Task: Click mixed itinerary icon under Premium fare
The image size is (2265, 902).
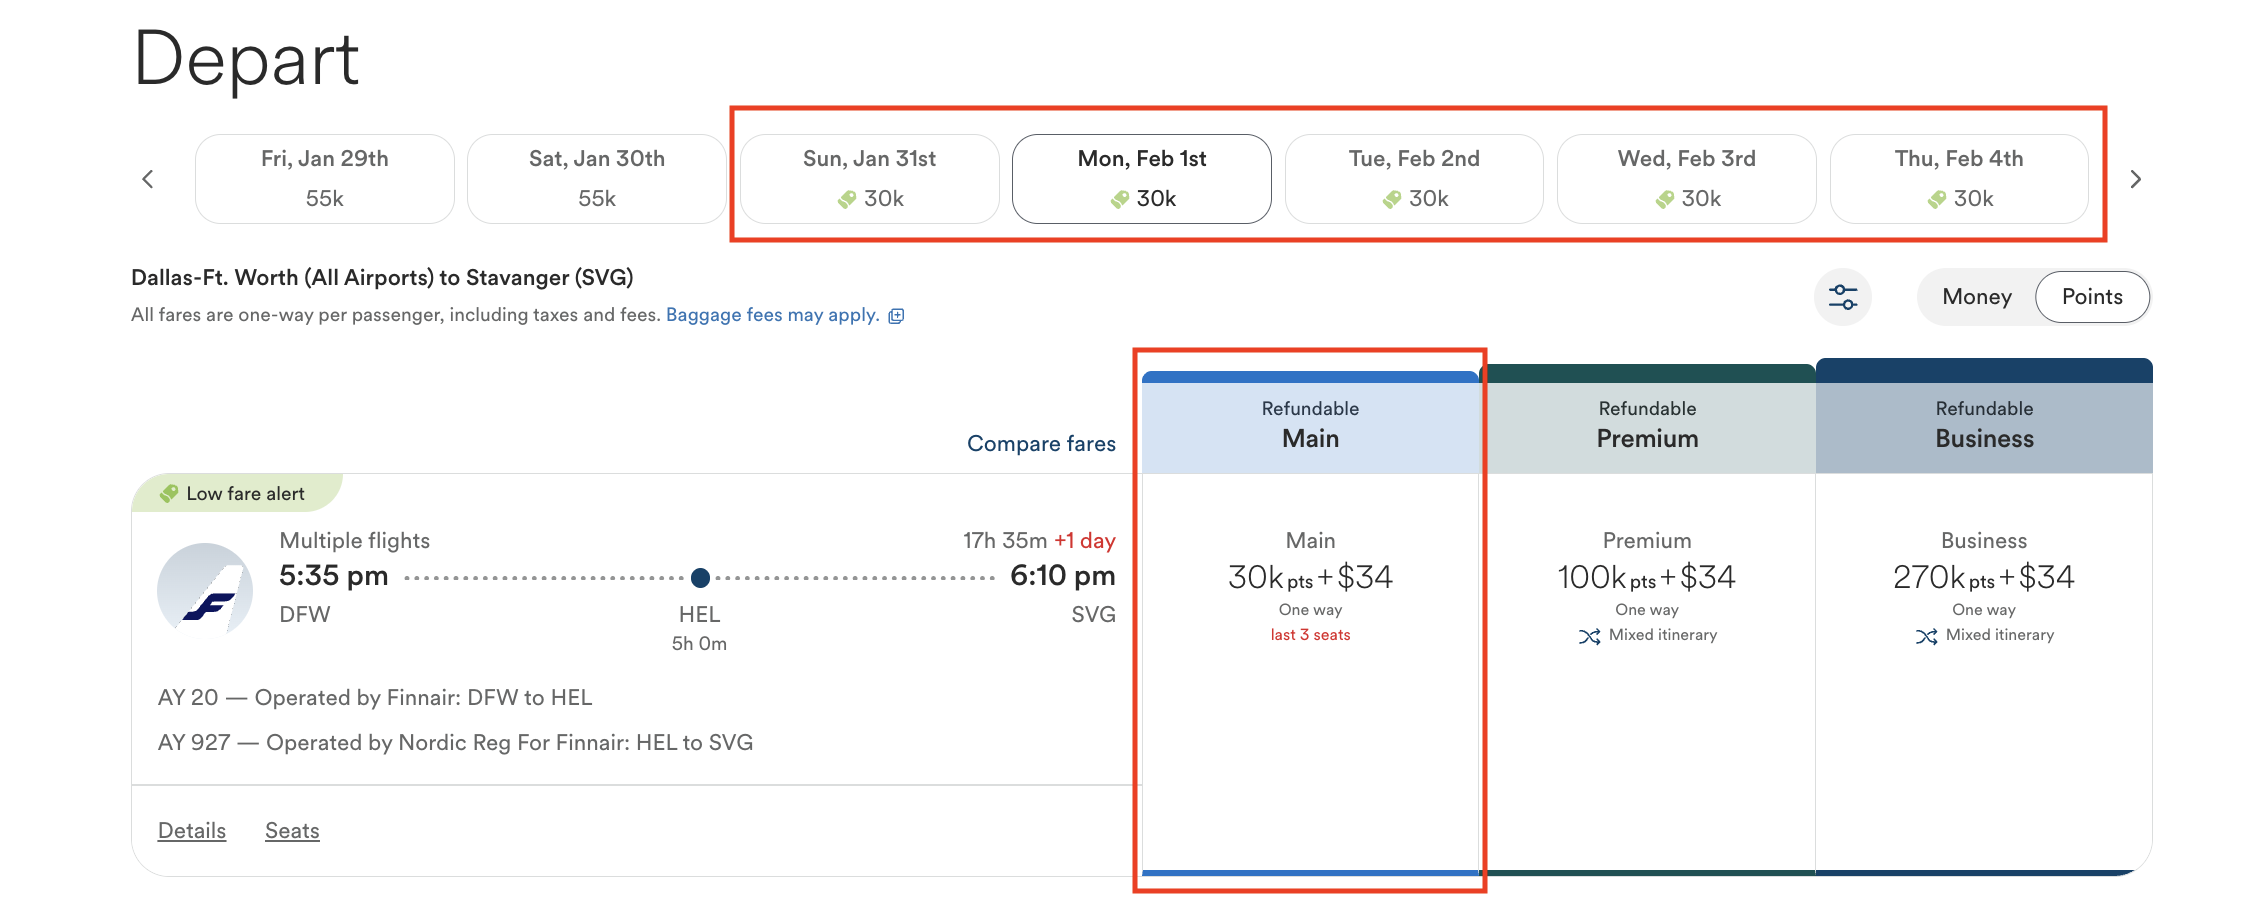Action: [1589, 636]
